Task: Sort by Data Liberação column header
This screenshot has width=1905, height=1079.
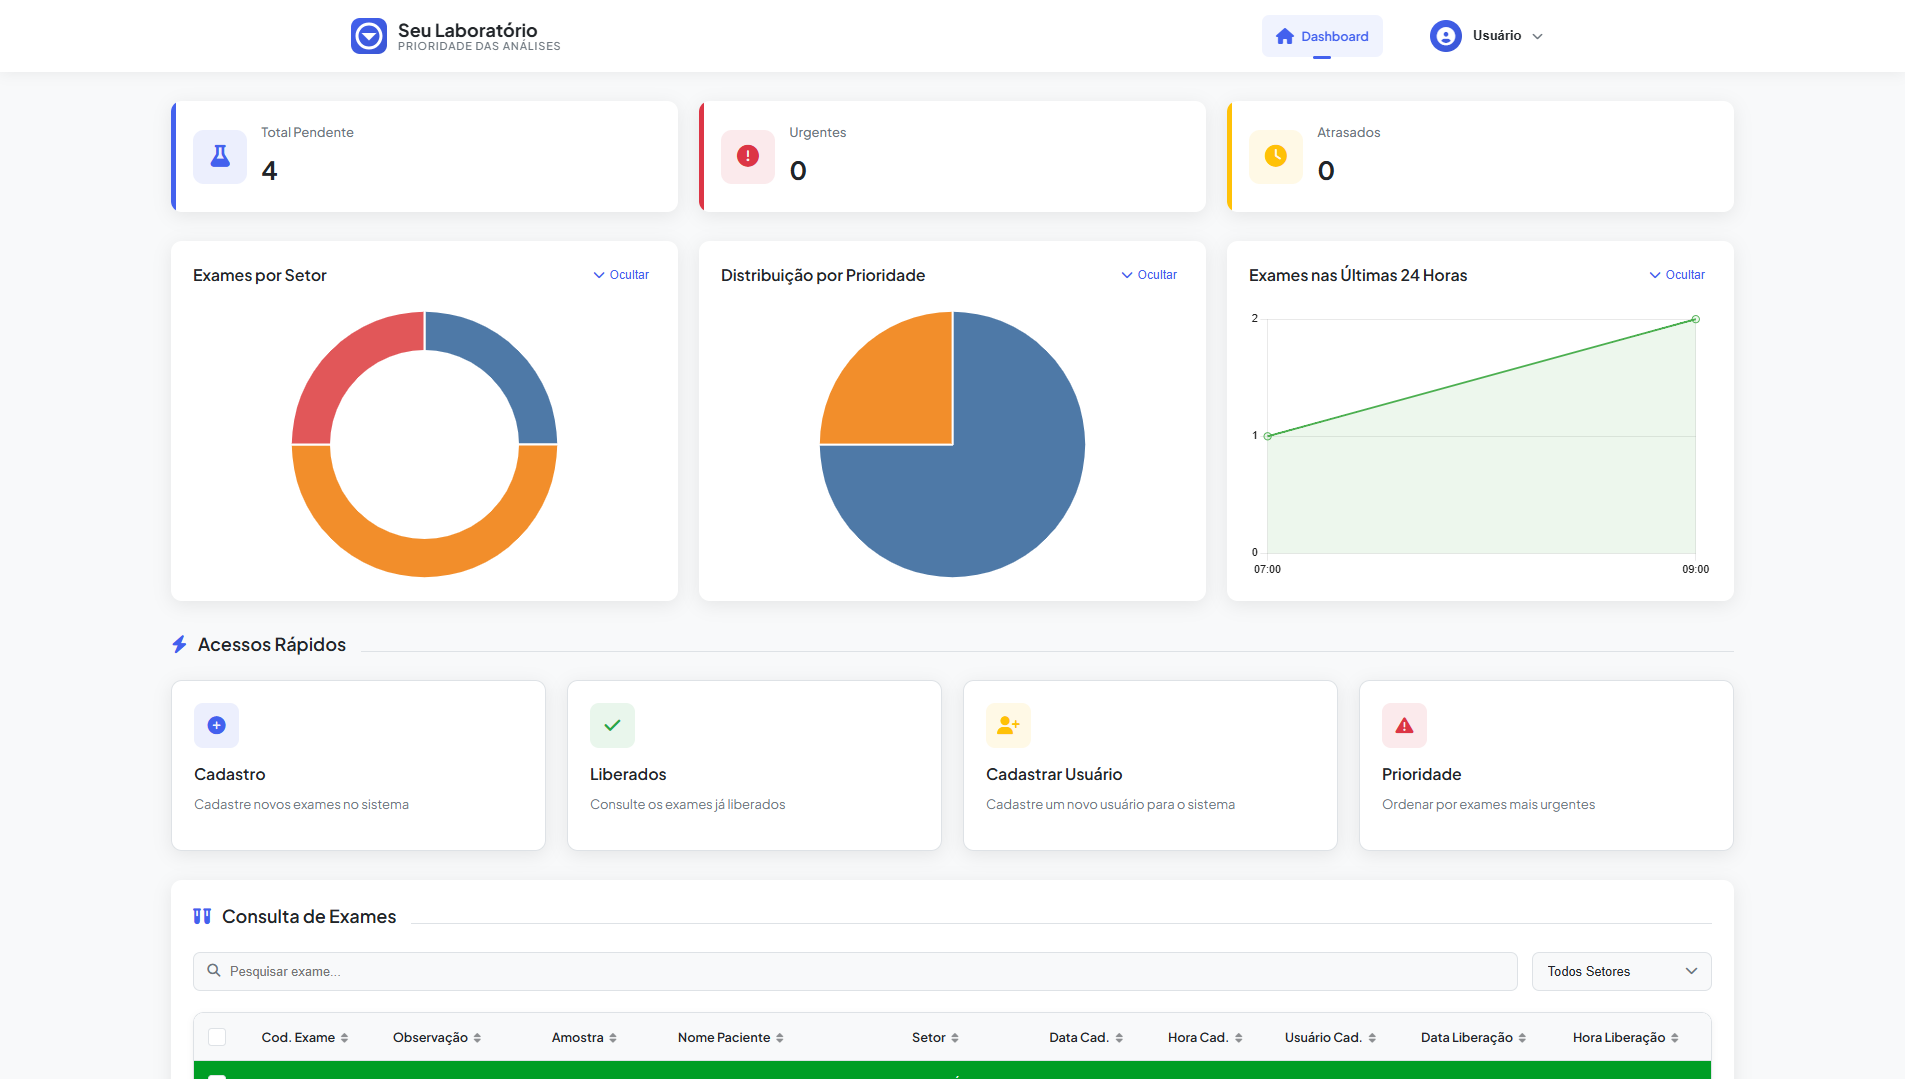Action: point(1473,1037)
